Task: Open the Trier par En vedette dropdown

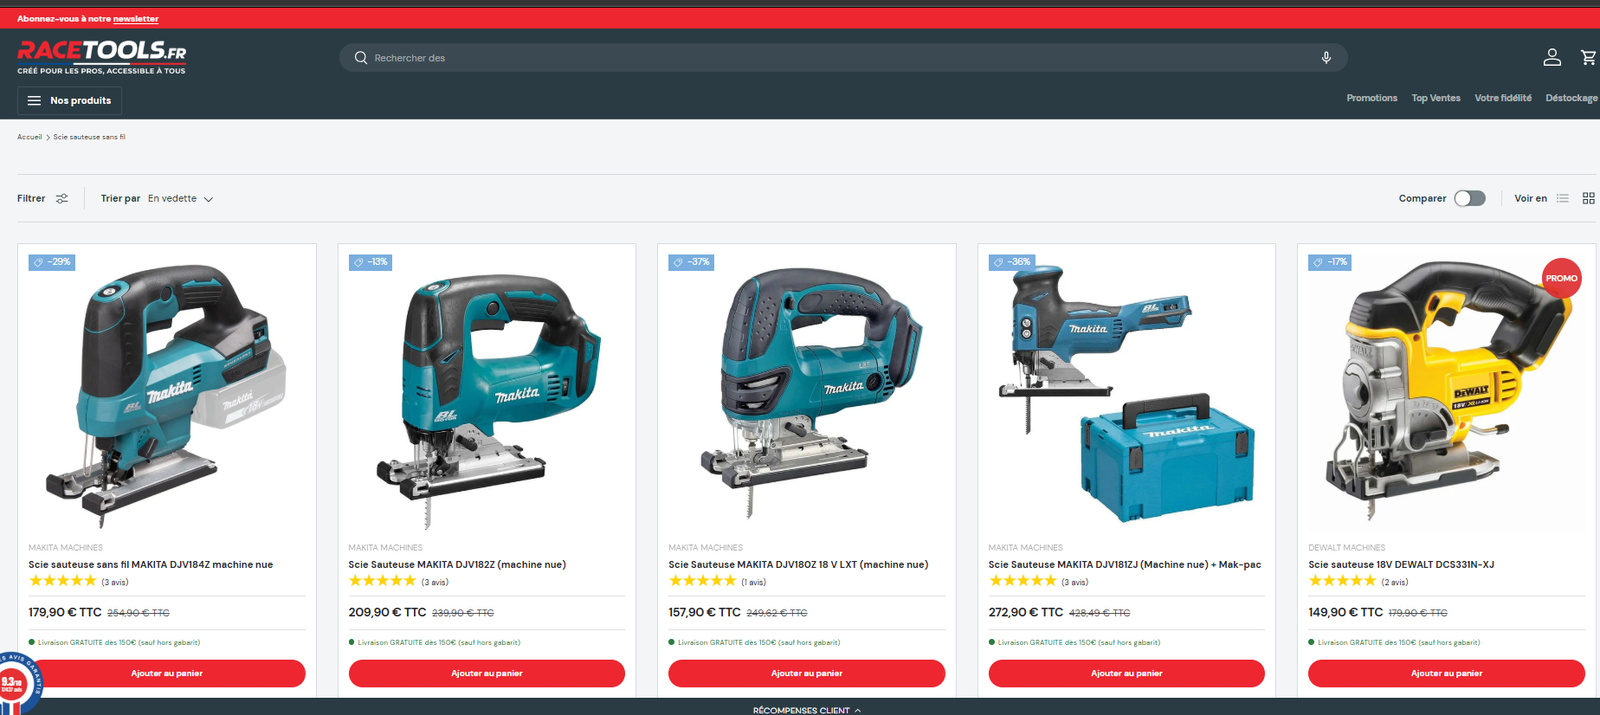Action: pos(157,199)
